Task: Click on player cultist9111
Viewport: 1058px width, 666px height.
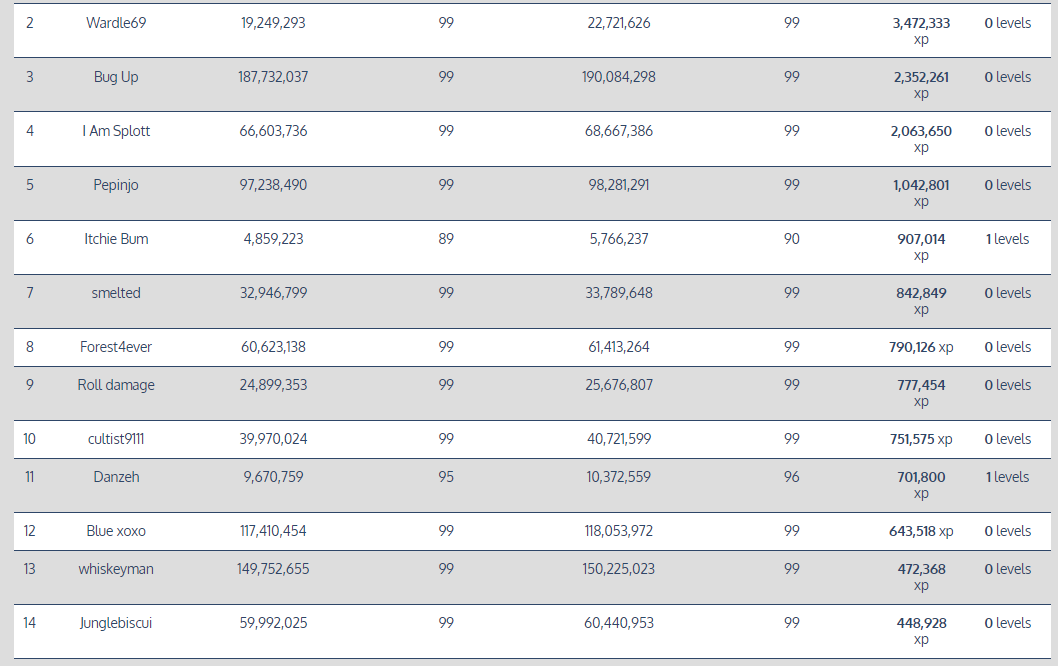Action: pos(116,439)
